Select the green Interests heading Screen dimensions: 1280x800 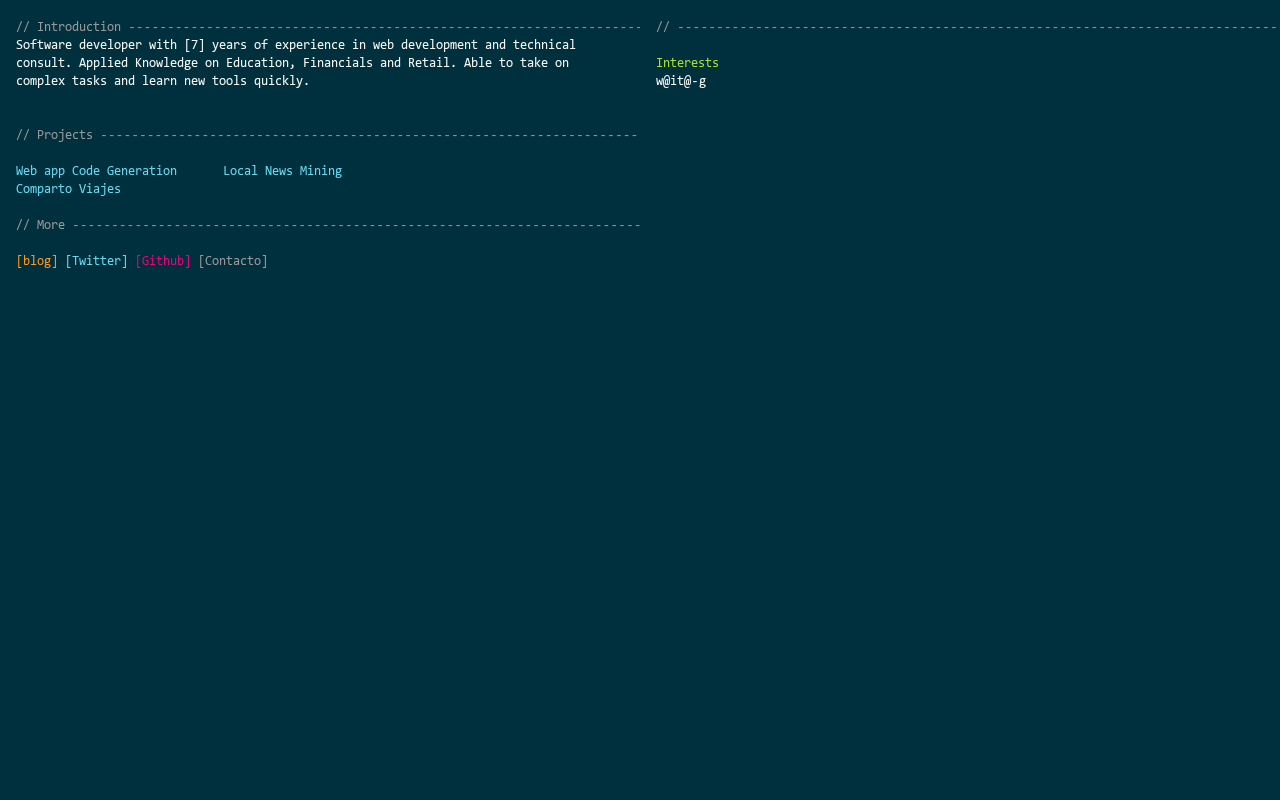point(687,63)
